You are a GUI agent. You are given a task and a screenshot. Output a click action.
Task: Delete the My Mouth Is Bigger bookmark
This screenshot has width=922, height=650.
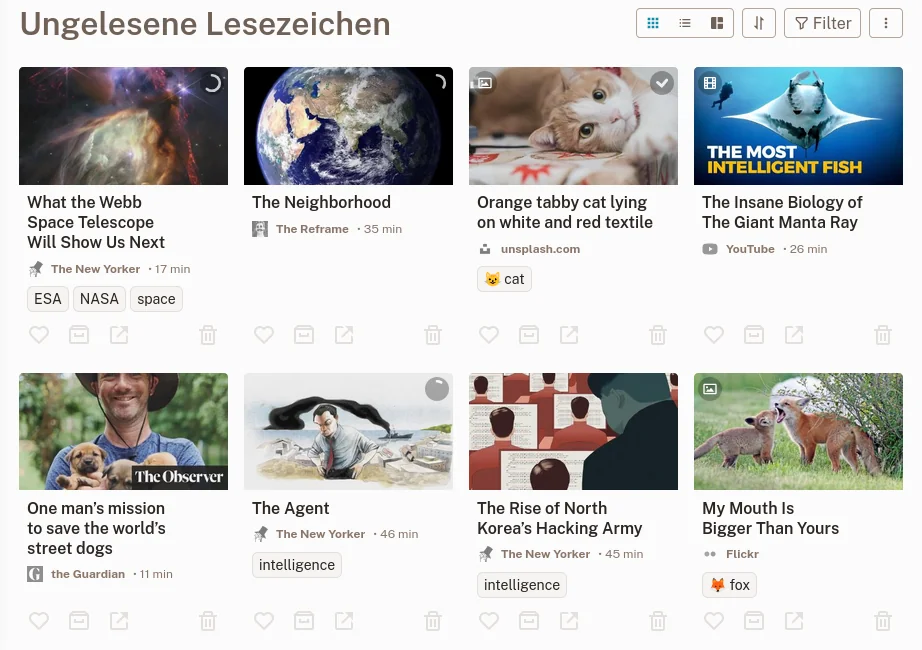(x=883, y=621)
